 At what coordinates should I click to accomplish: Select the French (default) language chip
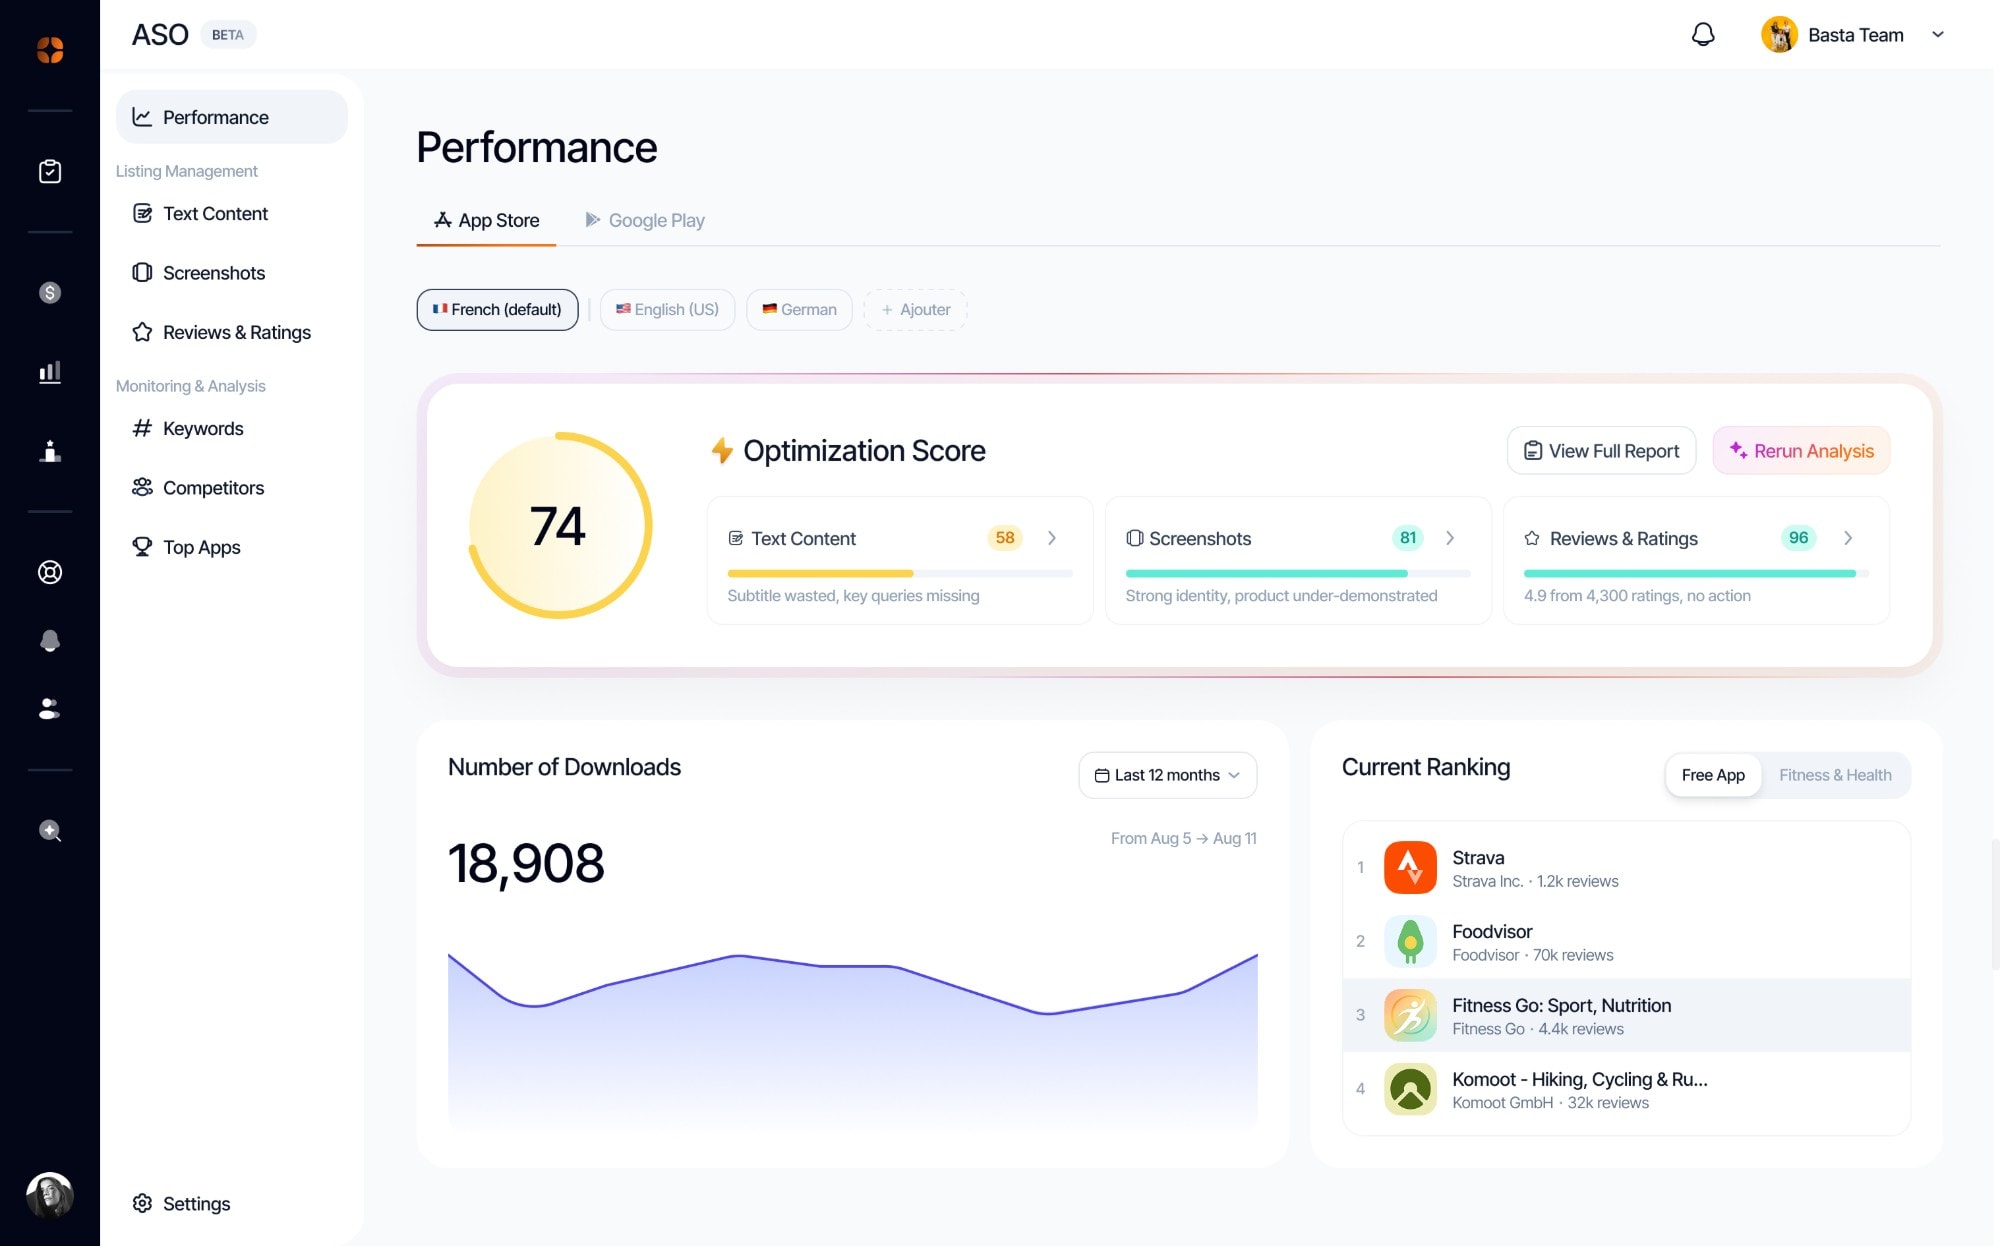pos(497,310)
